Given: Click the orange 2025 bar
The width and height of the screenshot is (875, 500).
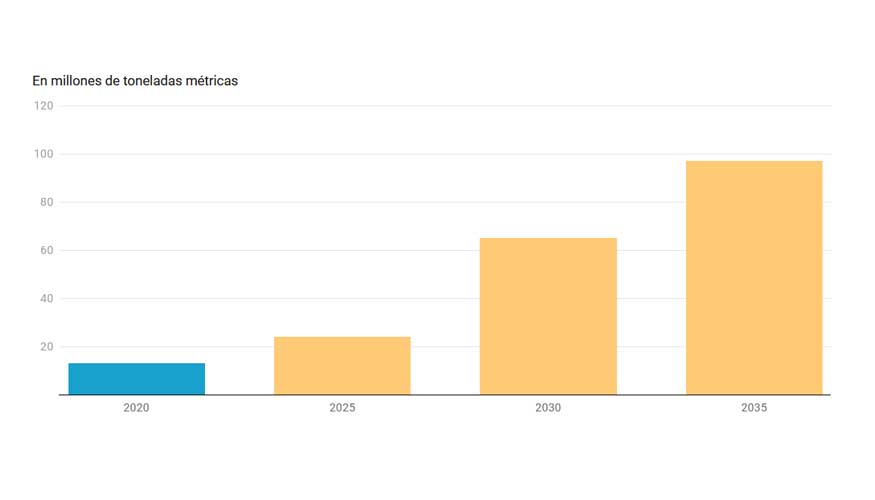Looking at the screenshot, I should coord(342,366).
